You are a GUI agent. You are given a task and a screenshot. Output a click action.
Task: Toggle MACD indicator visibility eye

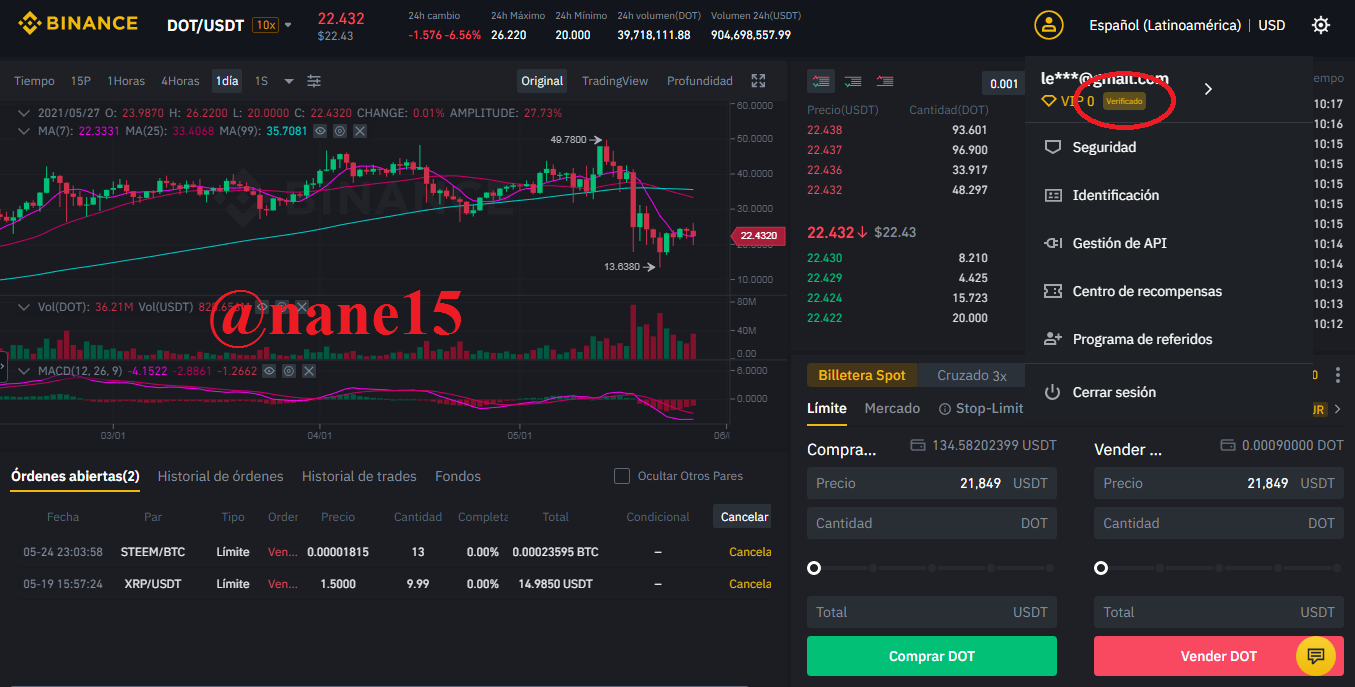click(x=269, y=371)
